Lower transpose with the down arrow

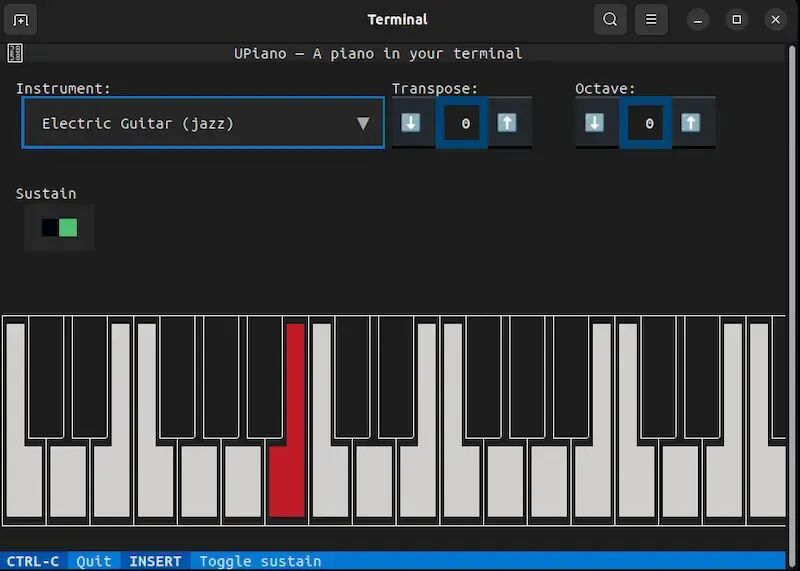click(411, 123)
